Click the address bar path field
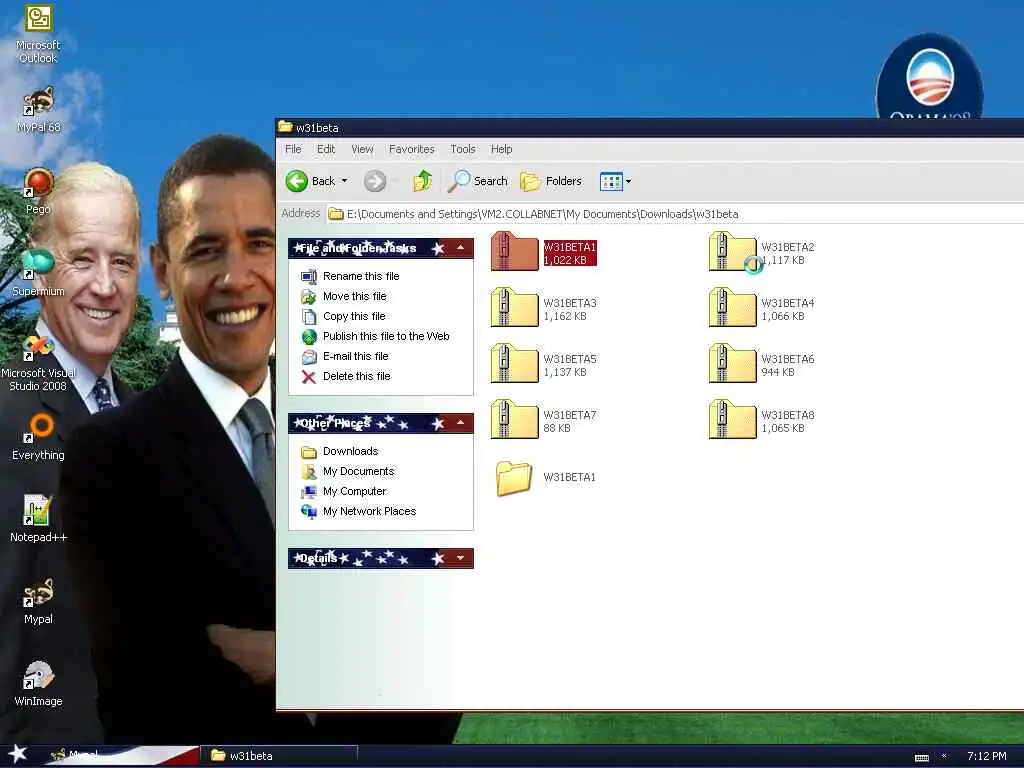1024x768 pixels. pos(675,214)
